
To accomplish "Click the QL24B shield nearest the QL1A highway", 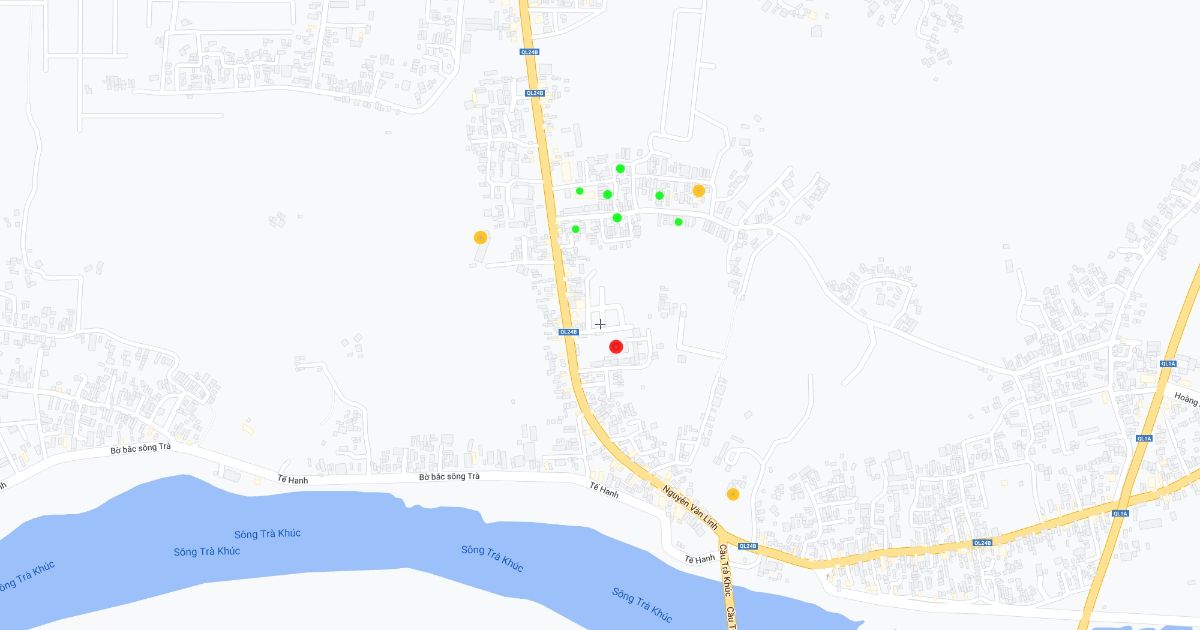I will (x=982, y=543).
